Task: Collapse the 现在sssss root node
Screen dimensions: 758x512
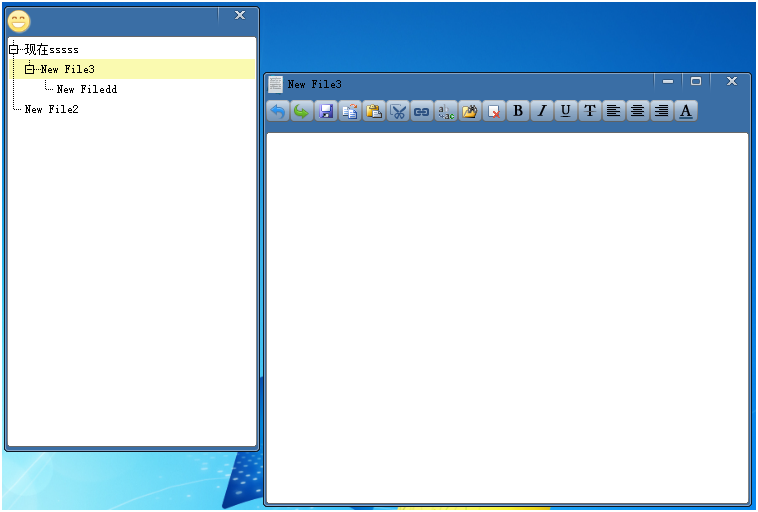Action: tap(14, 49)
